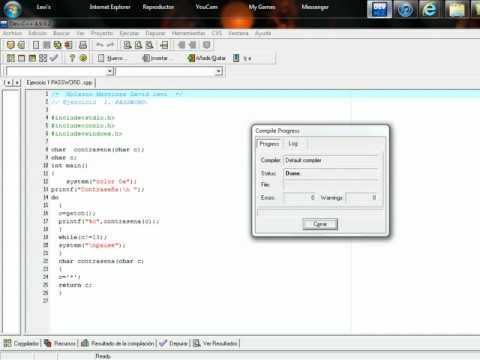Click the Errors count field in the dialog

(x=300, y=198)
